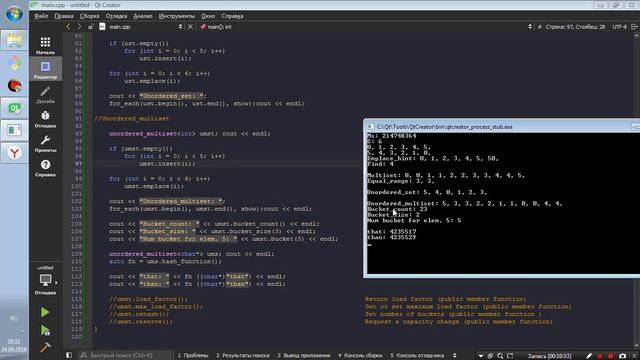Open the Отладка (Debug) mode with bug icon
This screenshot has height=360, width=640.
pos(45,119)
